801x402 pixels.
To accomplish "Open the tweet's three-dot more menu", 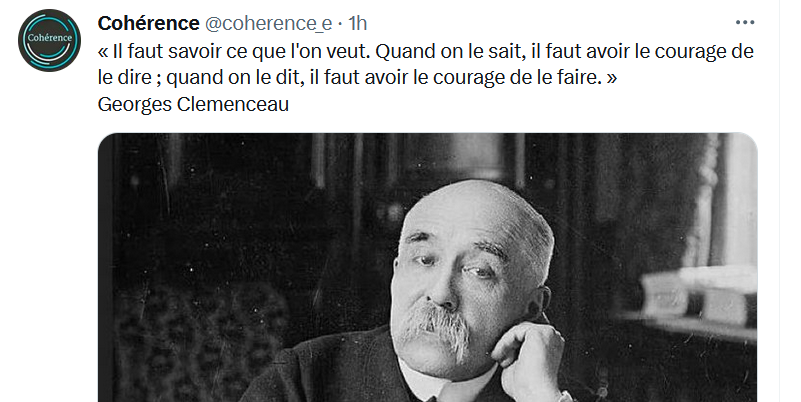I will pyautogui.click(x=745, y=22).
